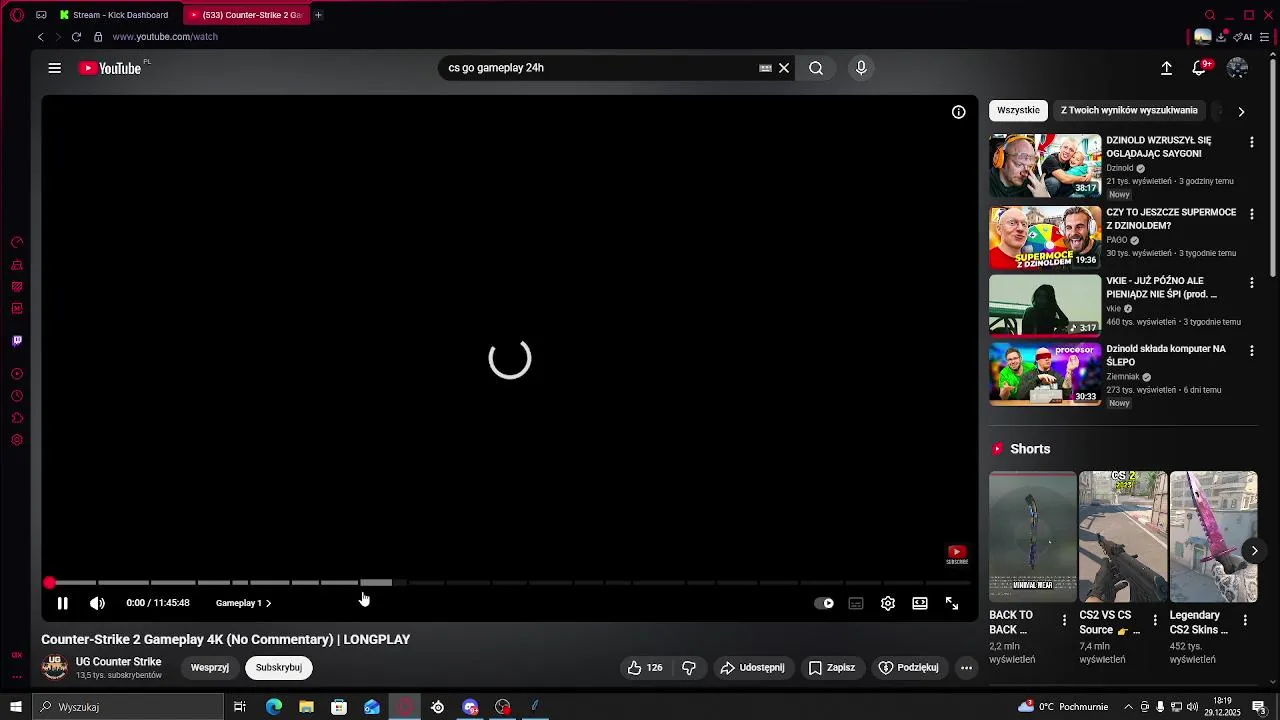
Task: Open options for CS2 VS CS Source short
Action: (1154, 620)
